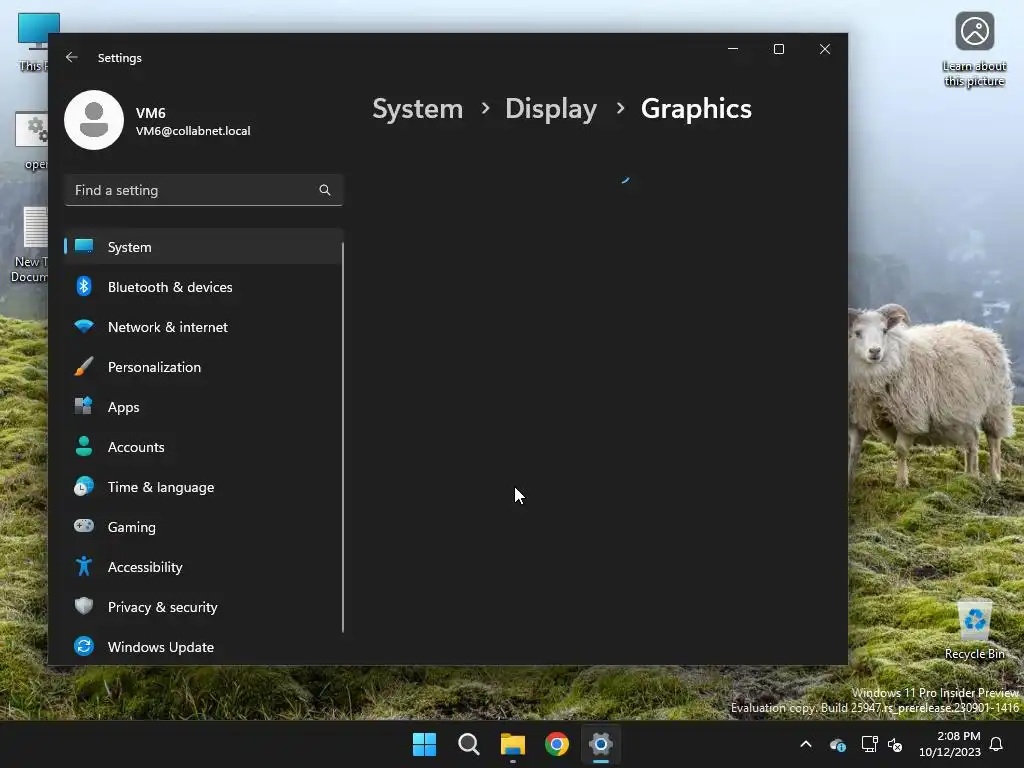Open Privacy & security settings
The image size is (1024, 768).
(204, 607)
